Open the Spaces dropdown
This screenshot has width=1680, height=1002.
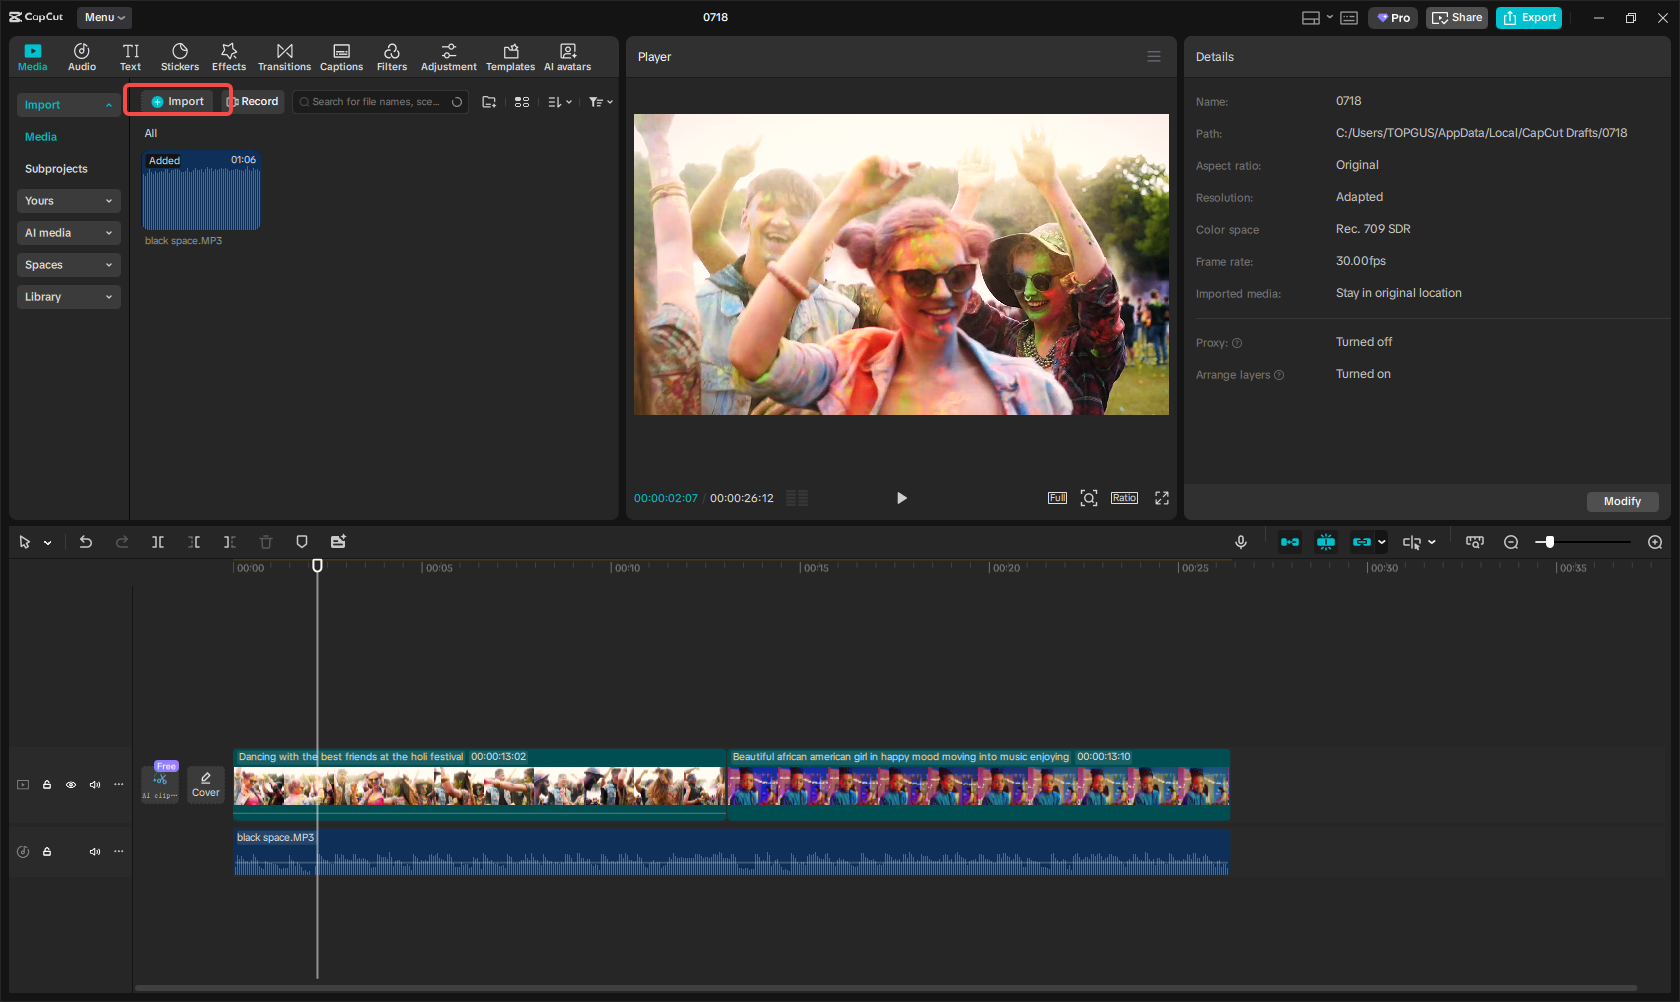(68, 264)
